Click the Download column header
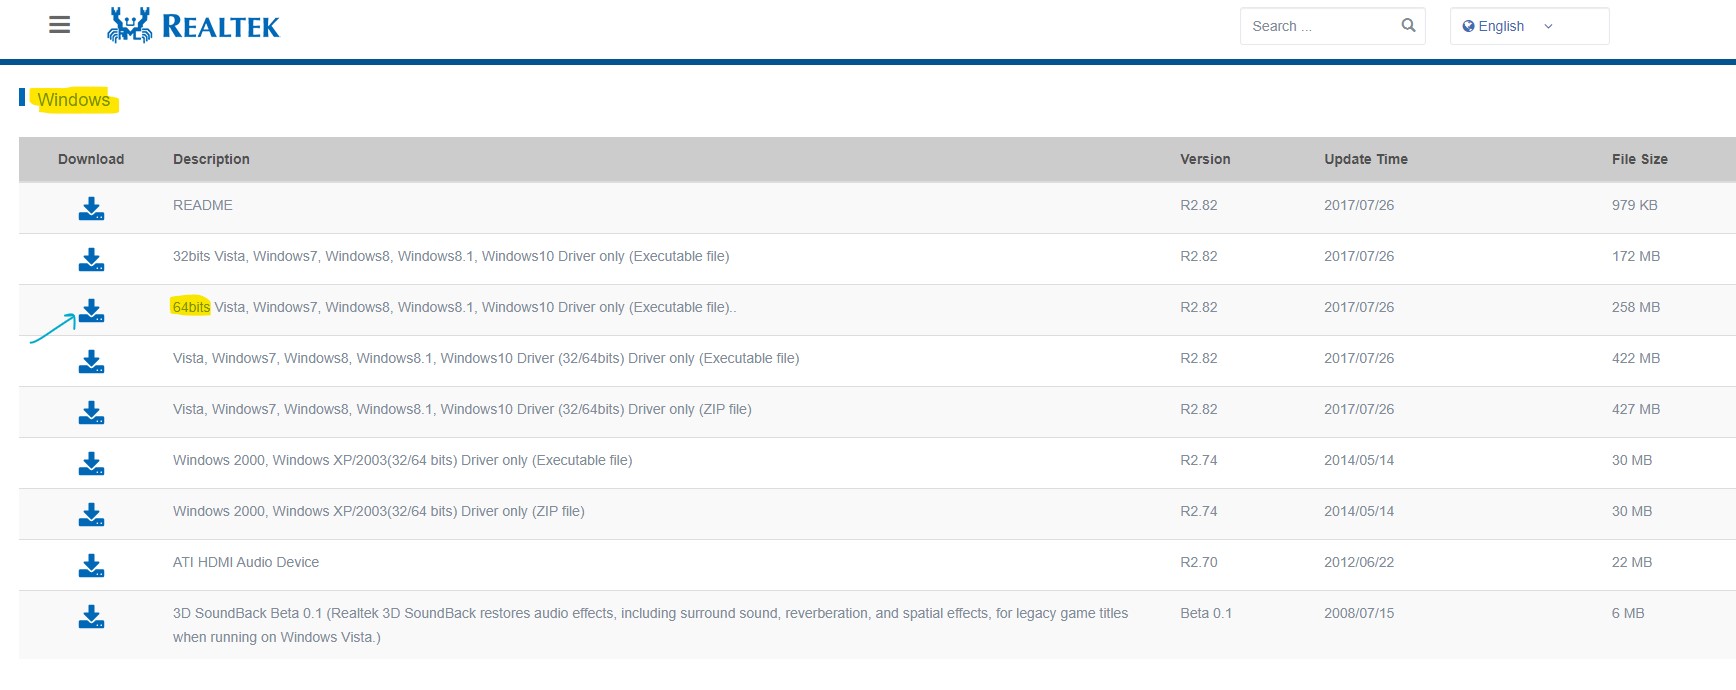The height and width of the screenshot is (690, 1736). 91,159
